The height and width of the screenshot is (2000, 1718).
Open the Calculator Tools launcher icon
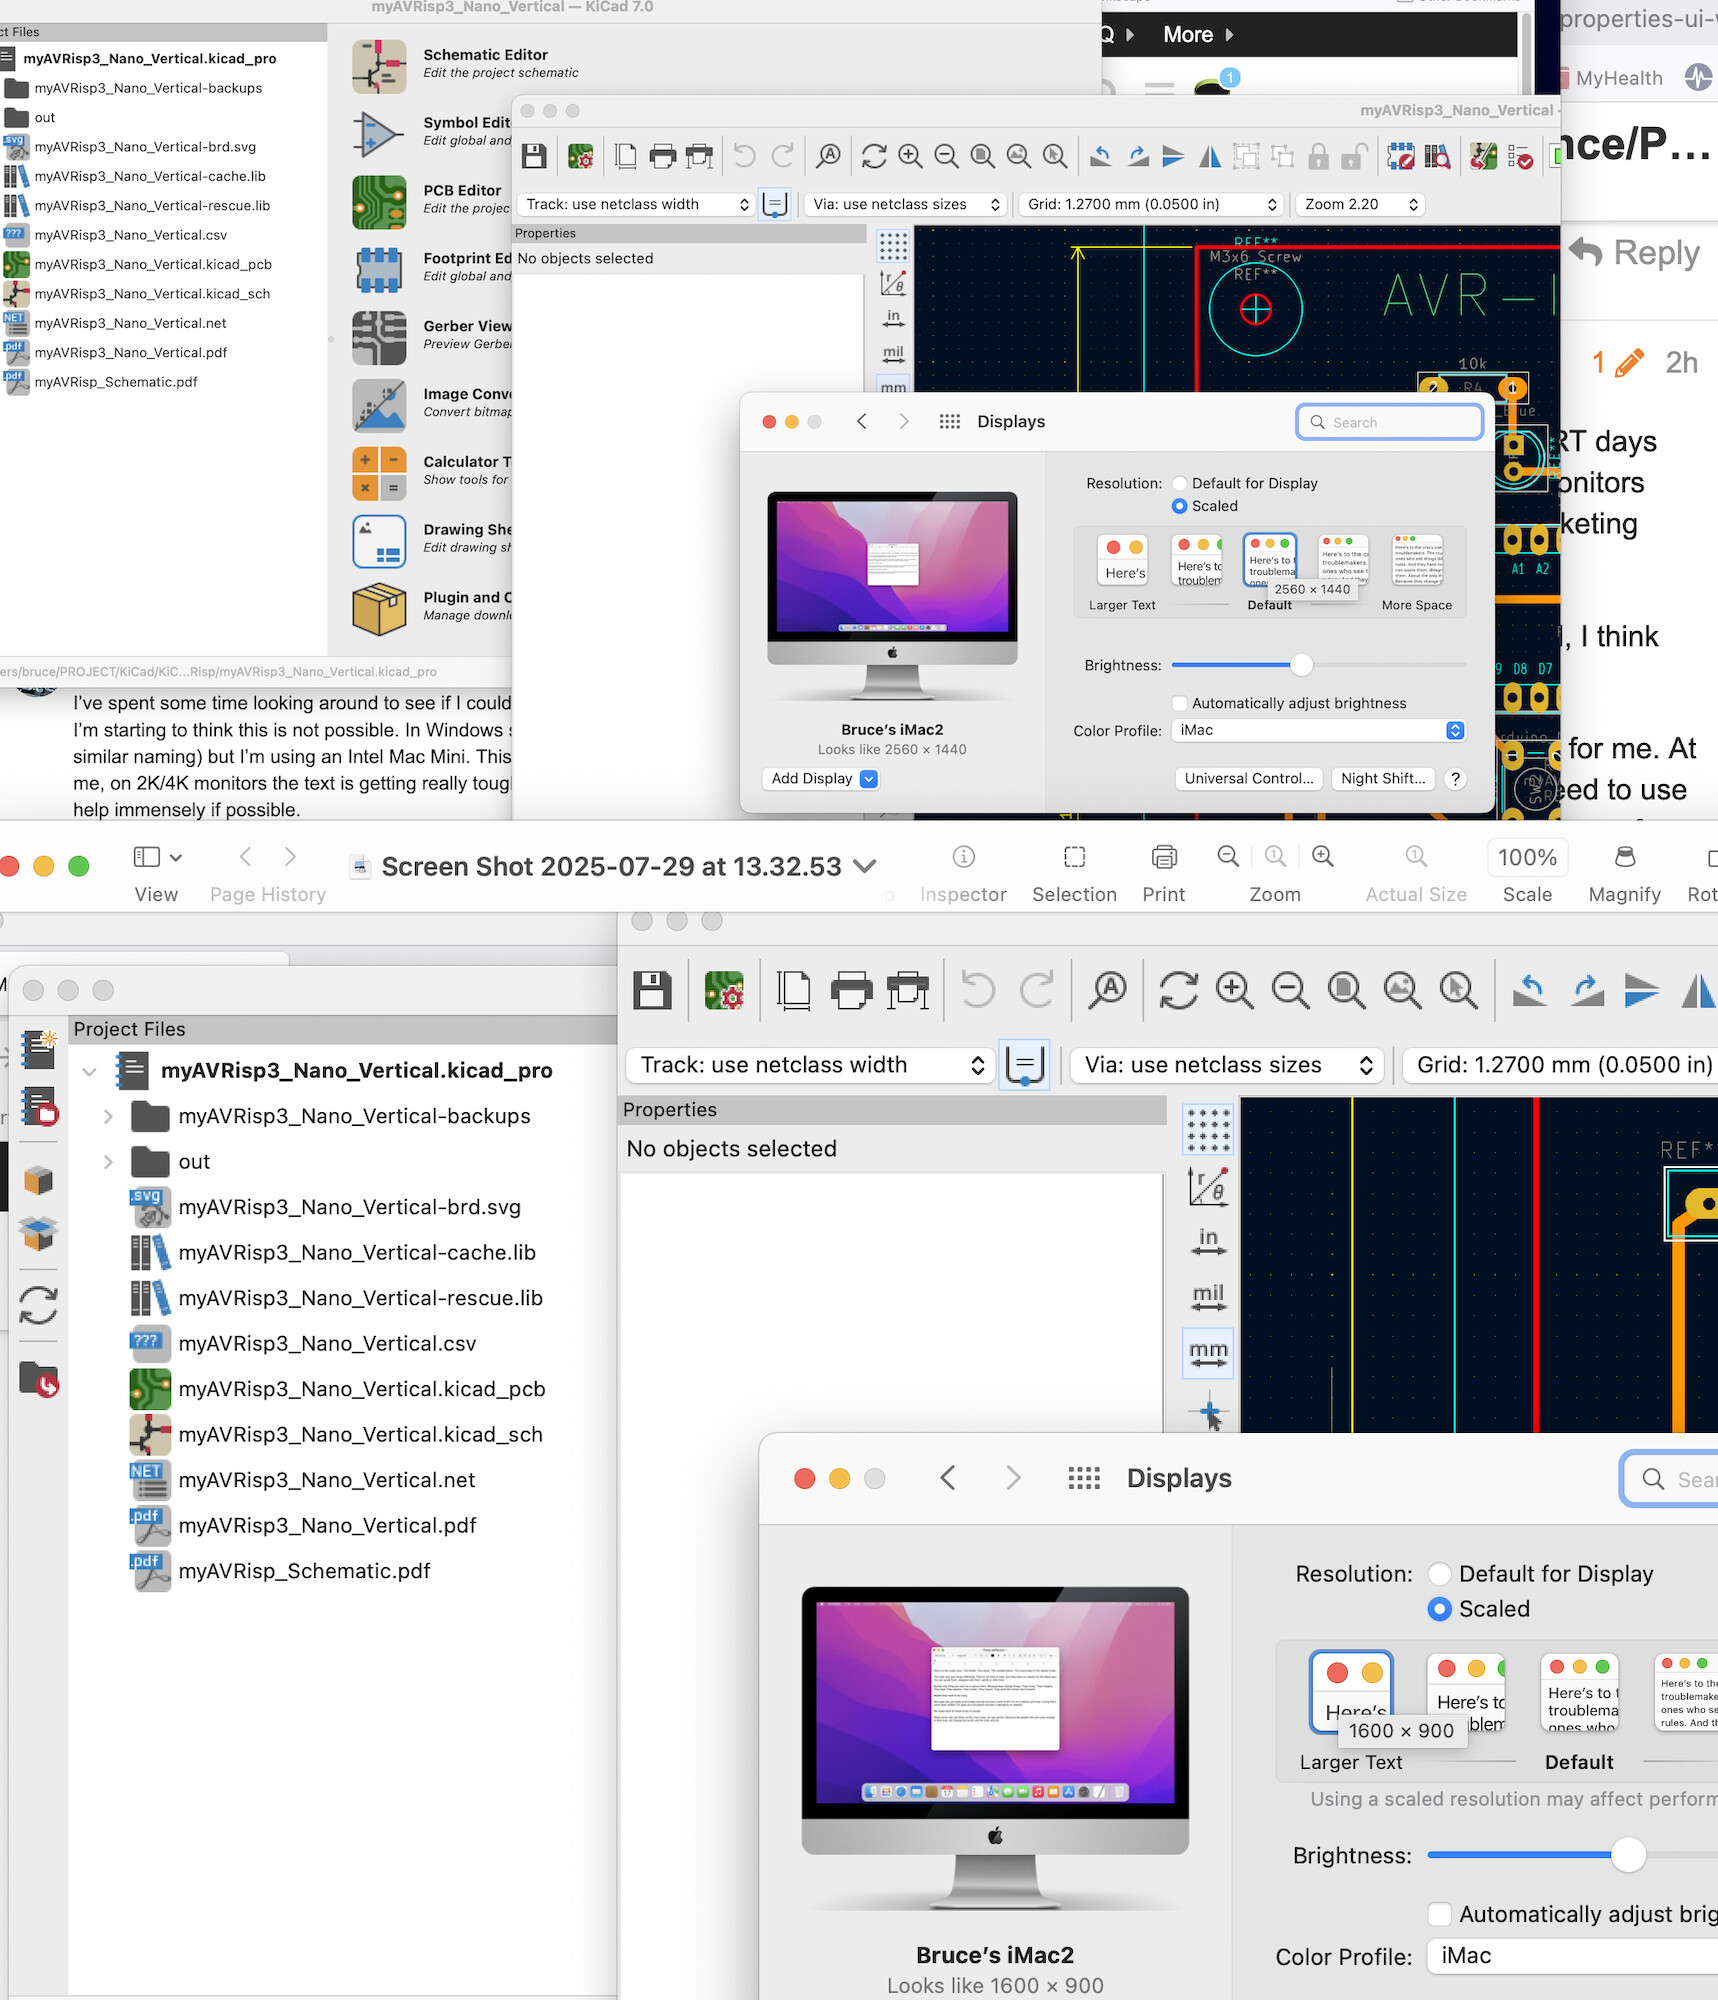[379, 473]
